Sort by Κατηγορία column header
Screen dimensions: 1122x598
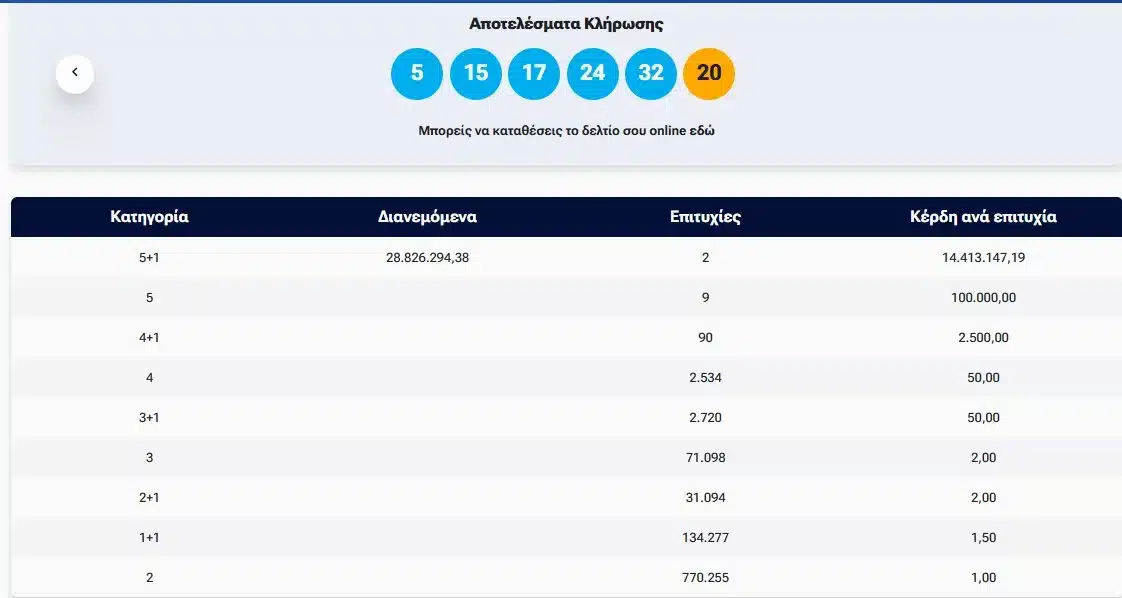pos(149,217)
